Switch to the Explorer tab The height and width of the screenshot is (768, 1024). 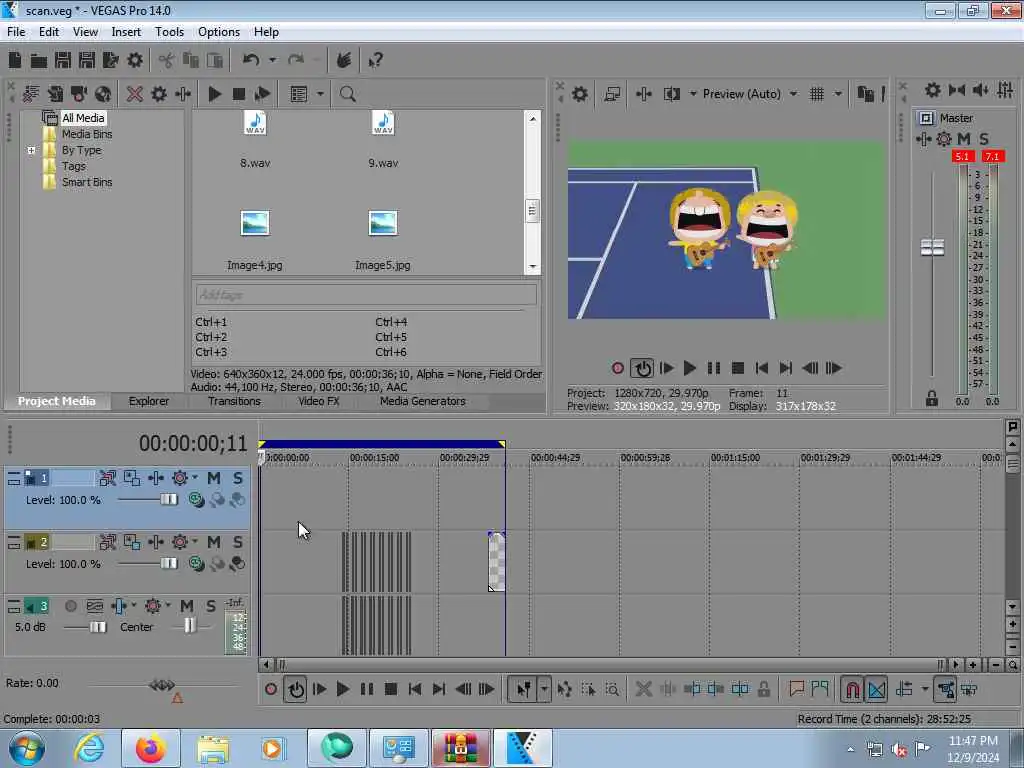149,401
